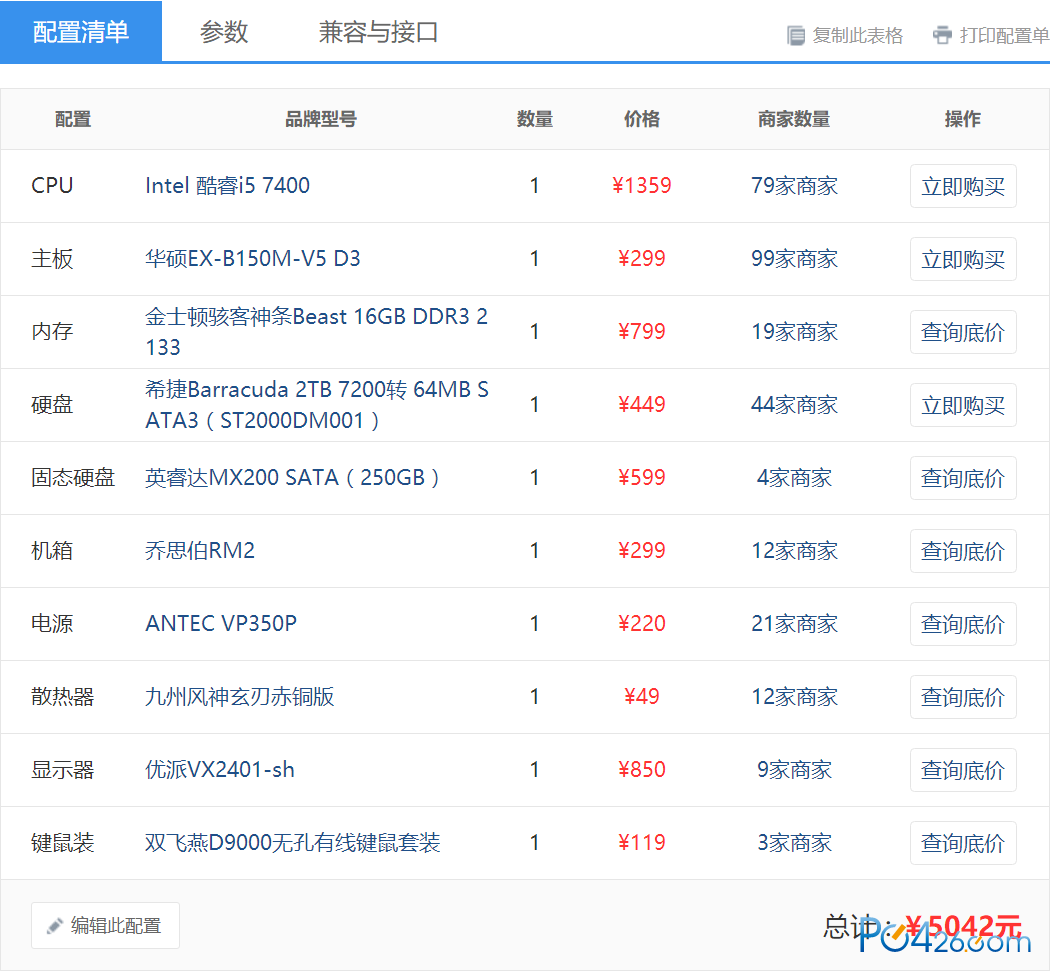Click 查询底价 for 九州风神玄刃赤铜版
The width and height of the screenshot is (1050, 971).
point(963,697)
